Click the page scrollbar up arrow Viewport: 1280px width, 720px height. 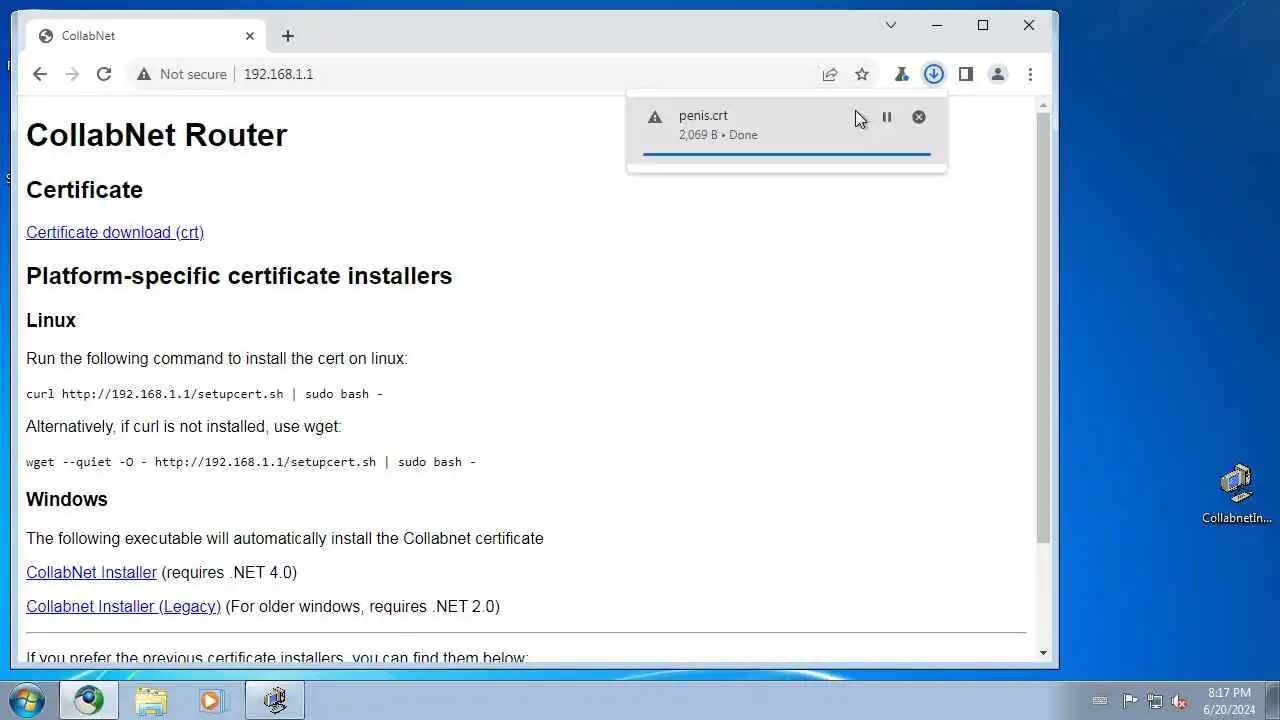[x=1043, y=105]
